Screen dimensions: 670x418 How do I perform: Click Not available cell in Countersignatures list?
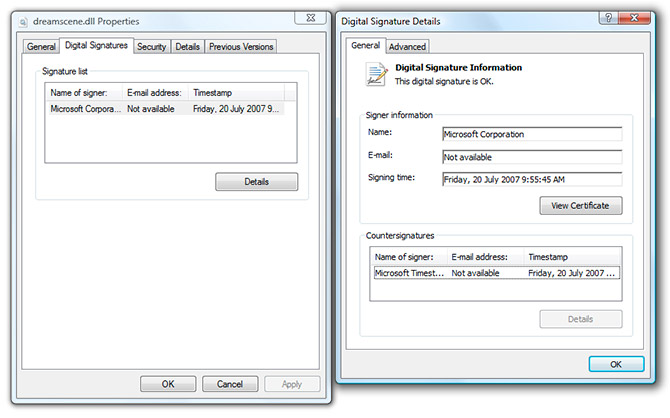click(x=475, y=273)
